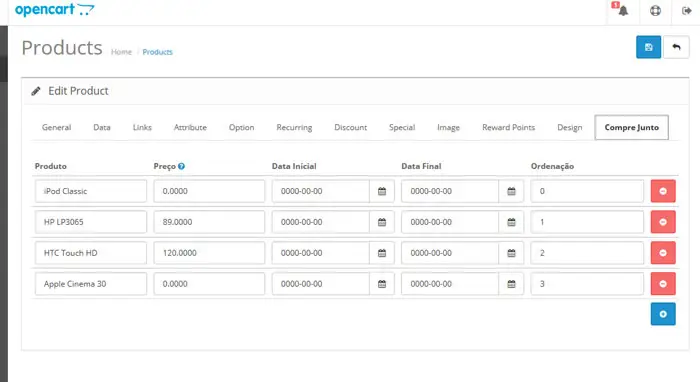Click the Ordenação field with value 0

[x=587, y=191]
